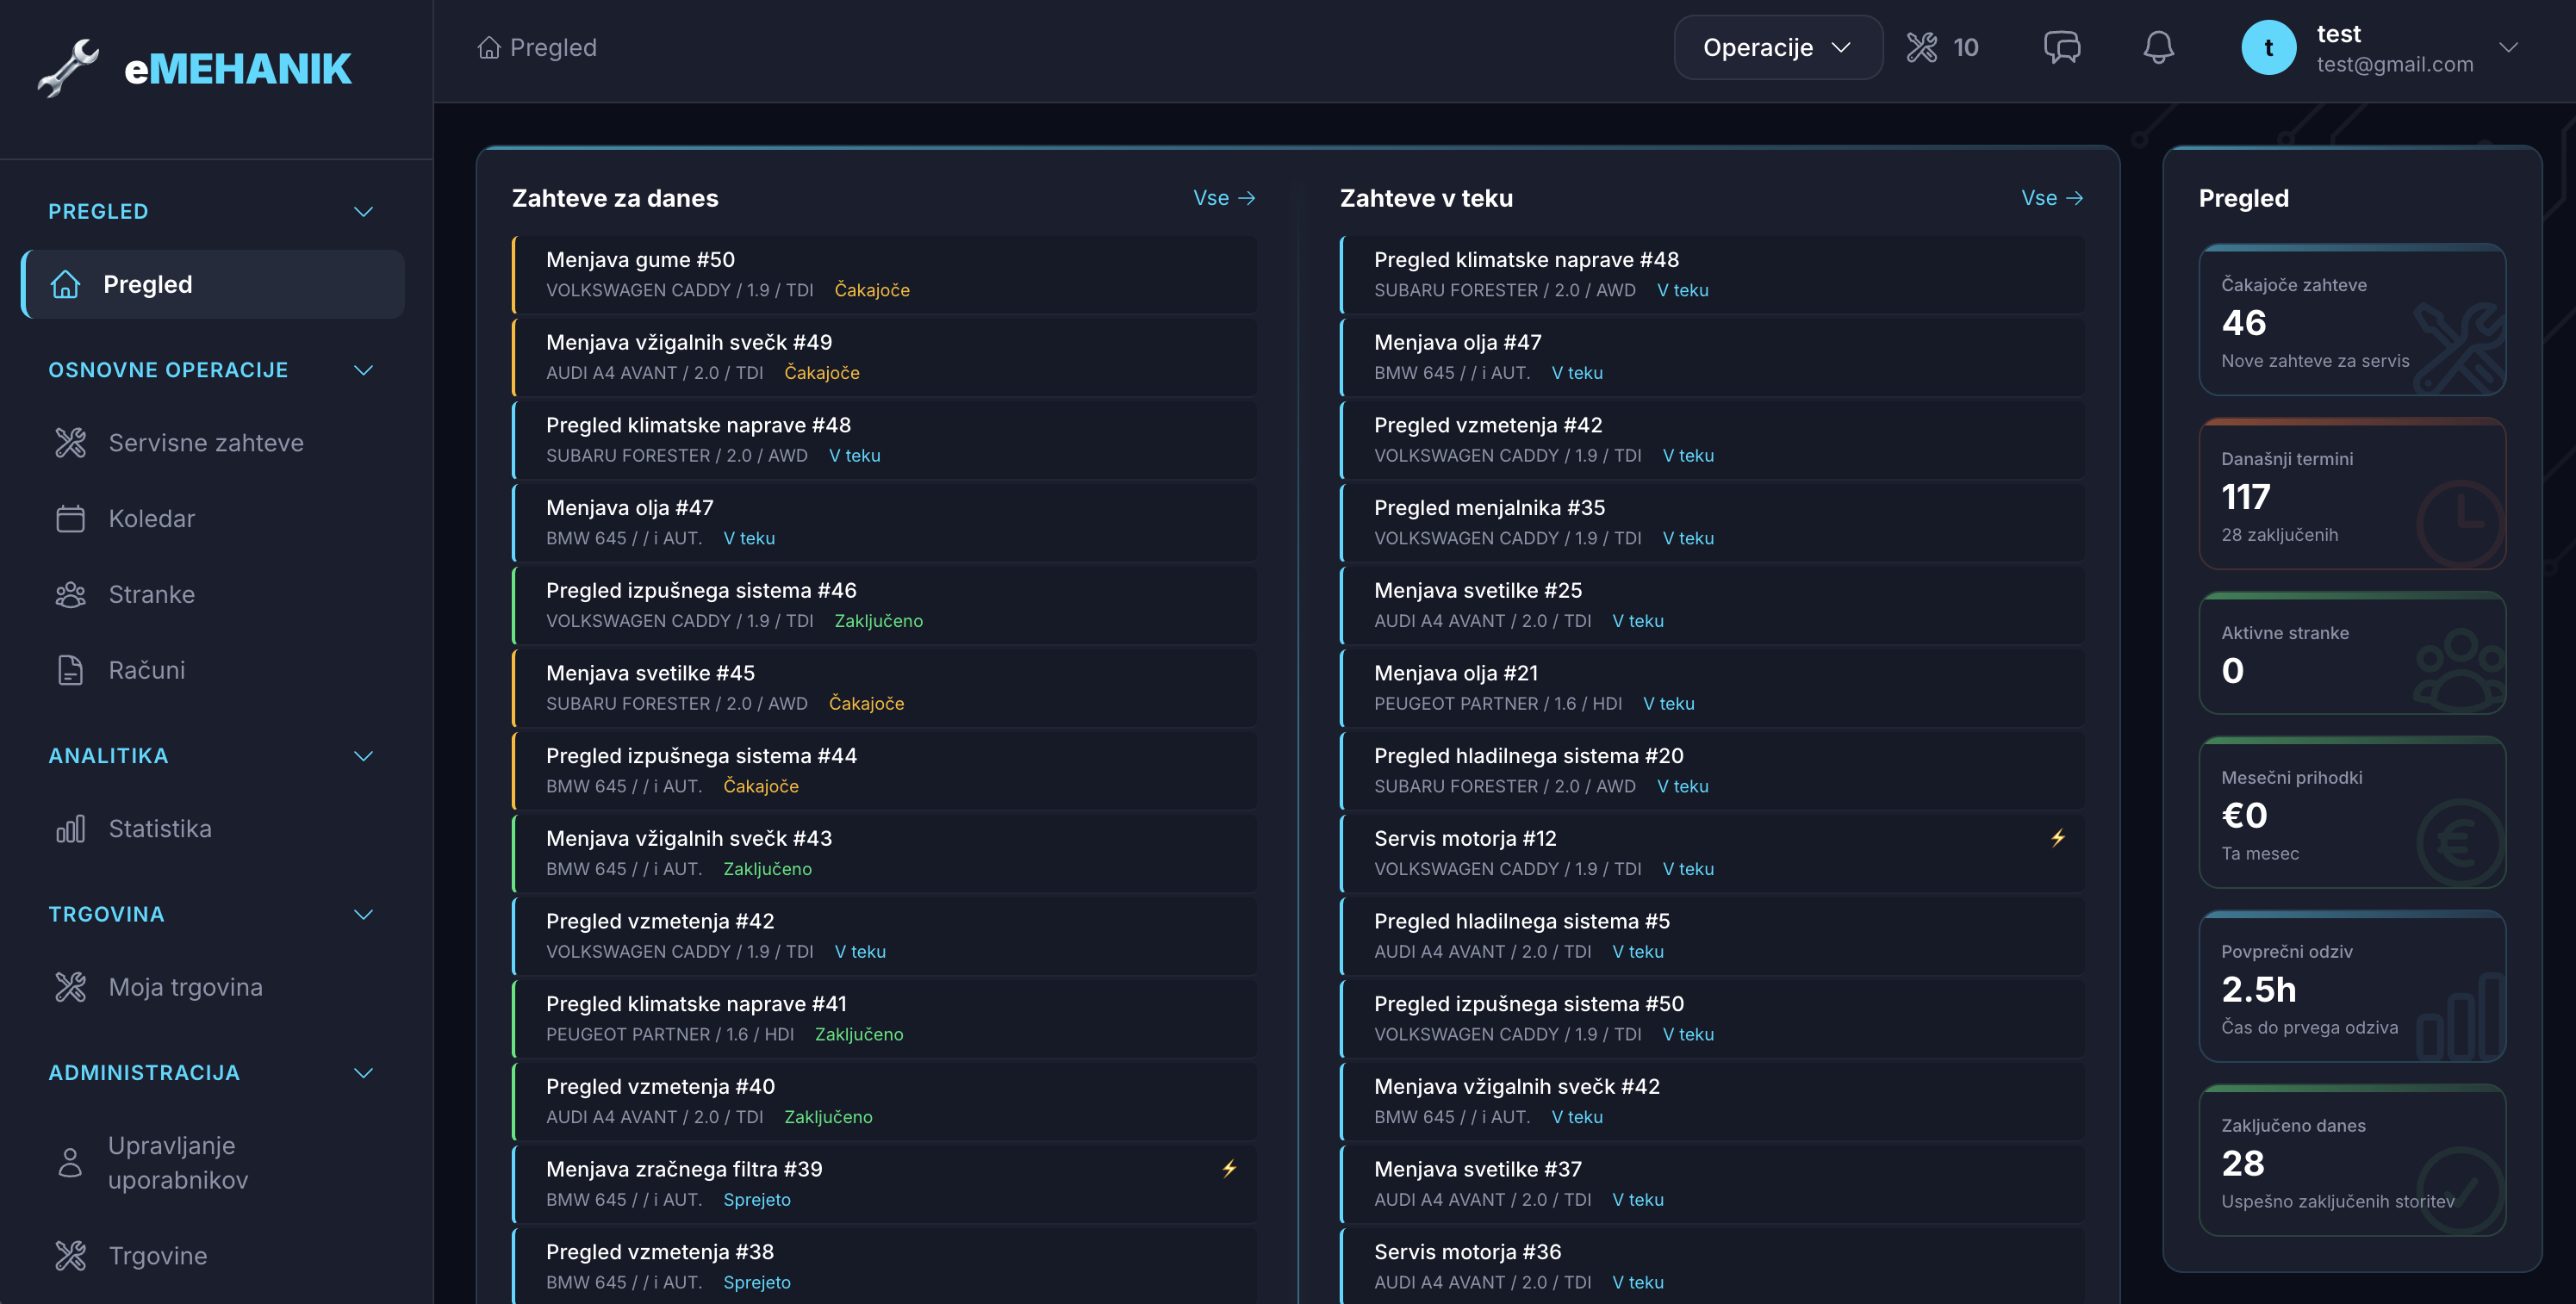The height and width of the screenshot is (1304, 2576).
Task: Open the Operacije dropdown
Action: point(1777,47)
